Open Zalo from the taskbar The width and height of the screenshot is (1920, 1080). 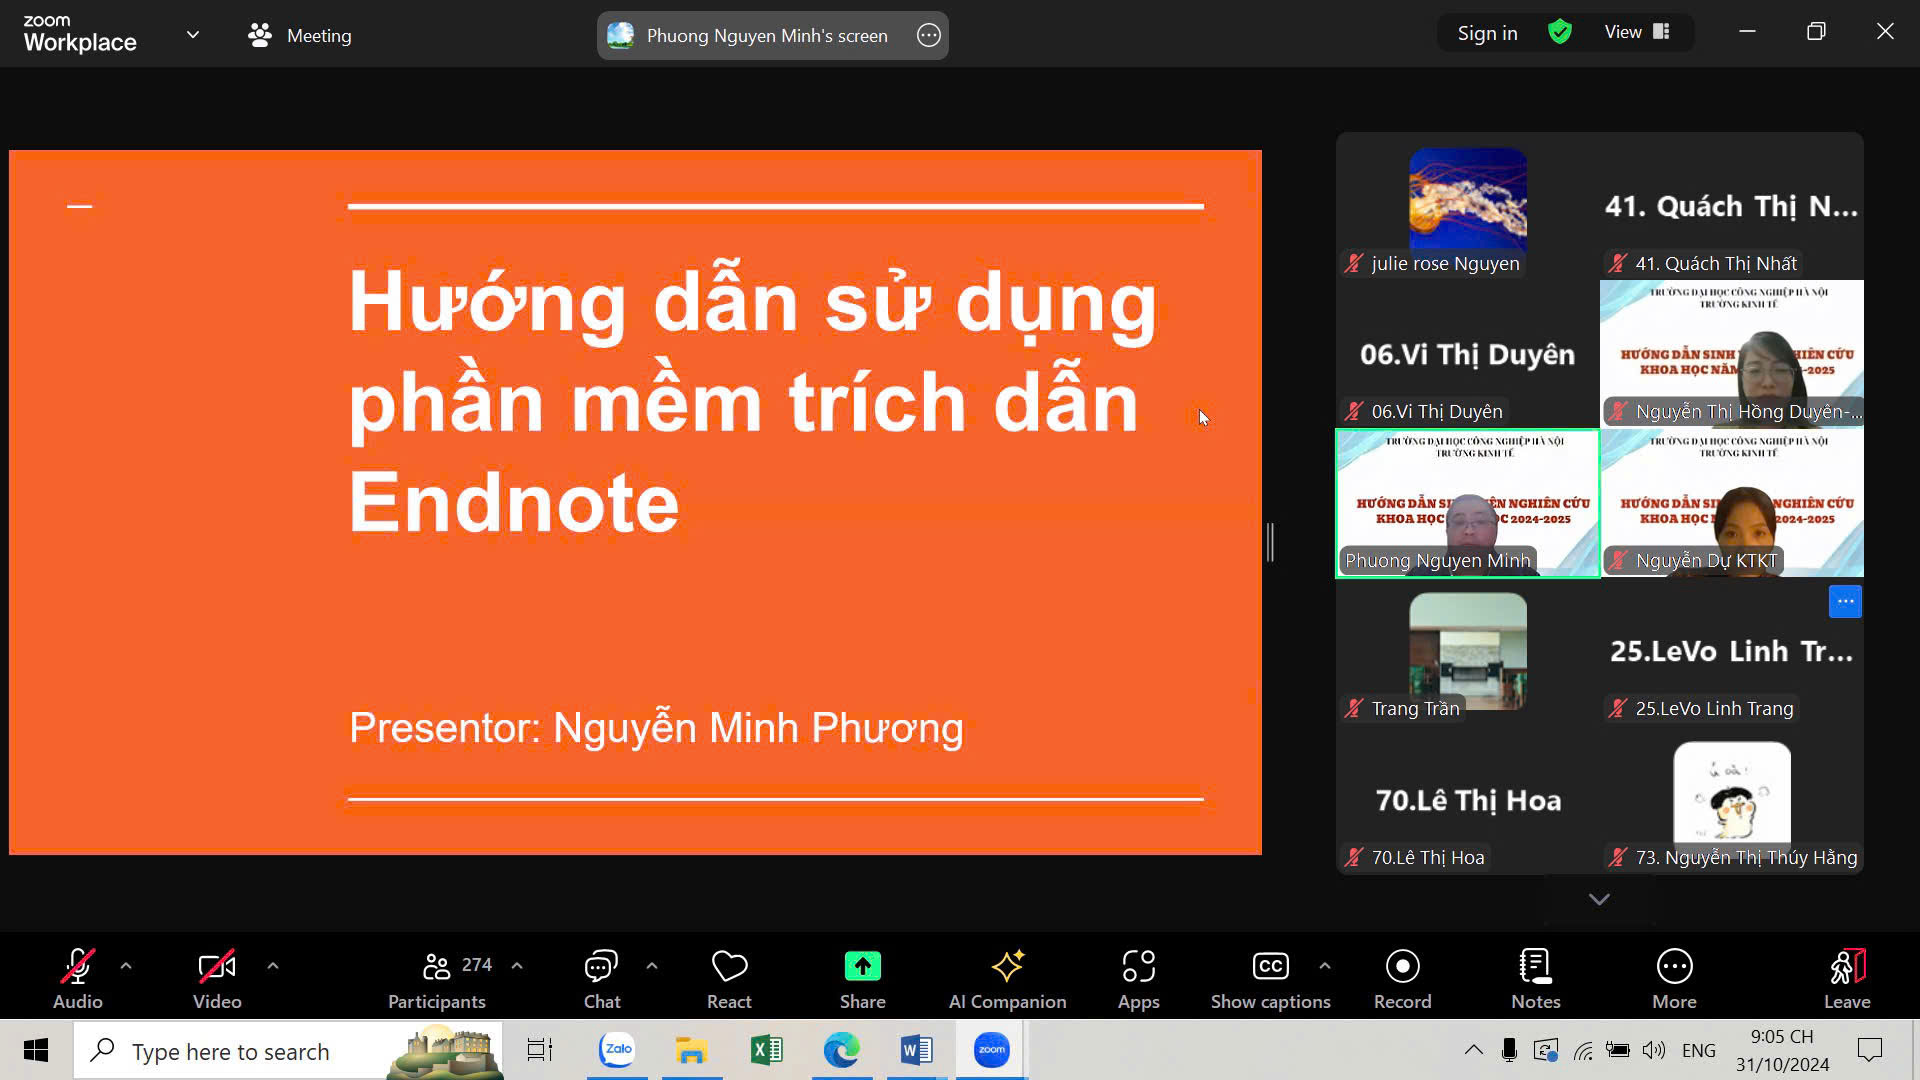click(617, 1050)
